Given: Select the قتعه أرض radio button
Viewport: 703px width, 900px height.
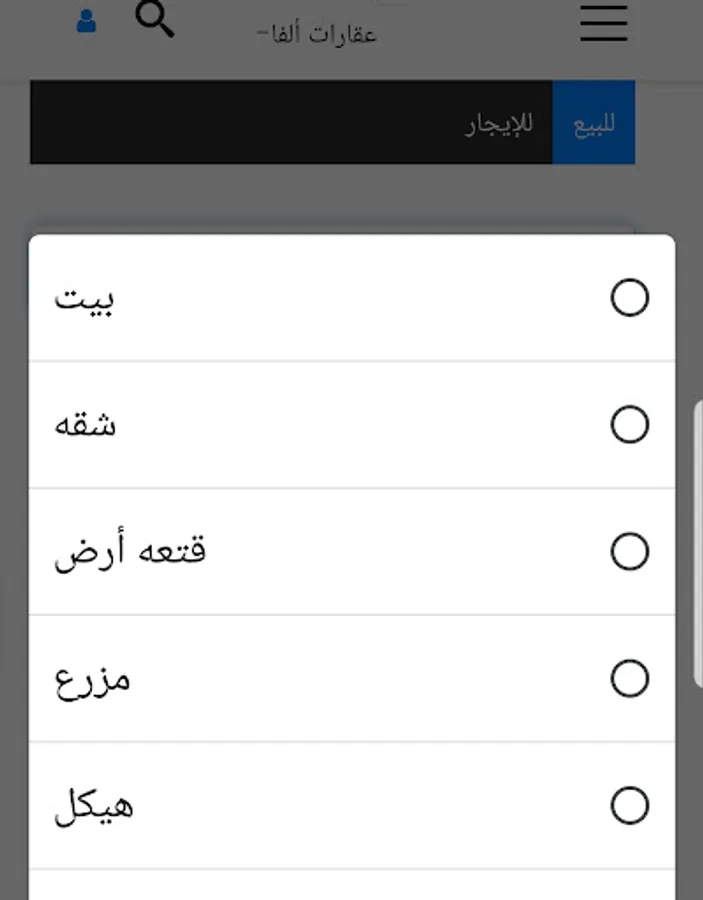Looking at the screenshot, I should [x=630, y=552].
